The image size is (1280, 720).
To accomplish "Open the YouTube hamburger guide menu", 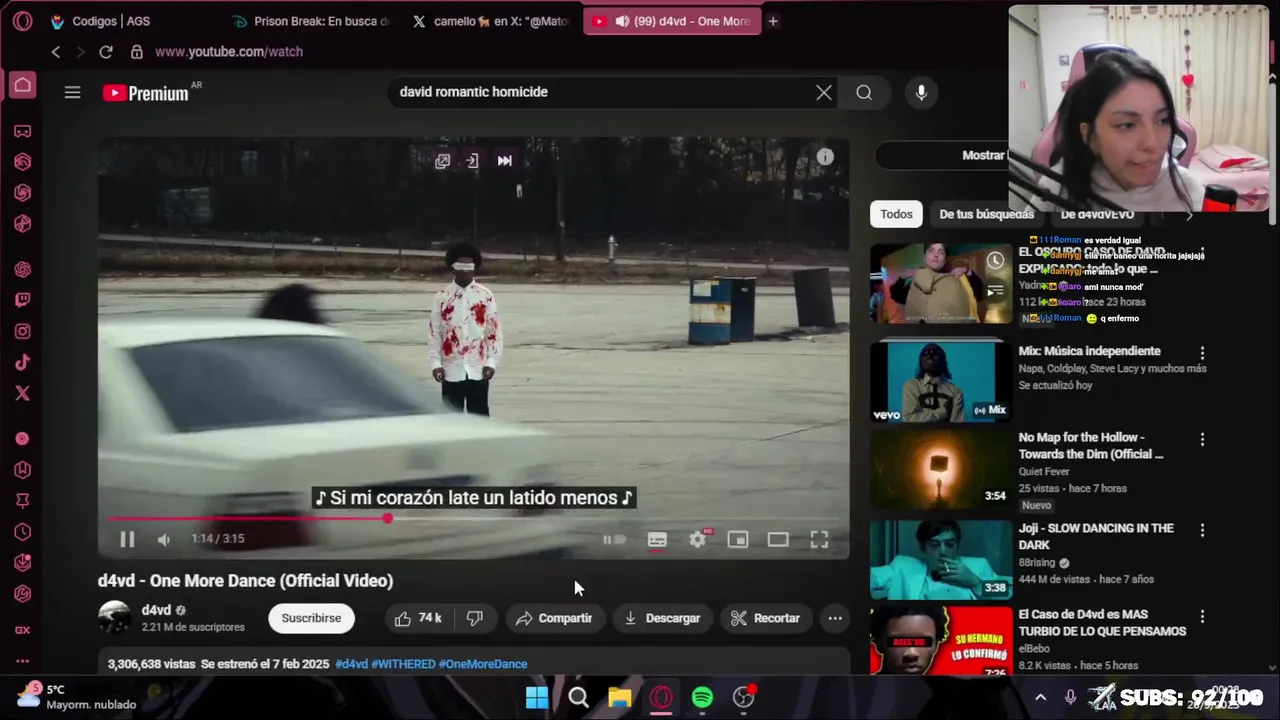I will pyautogui.click(x=72, y=92).
